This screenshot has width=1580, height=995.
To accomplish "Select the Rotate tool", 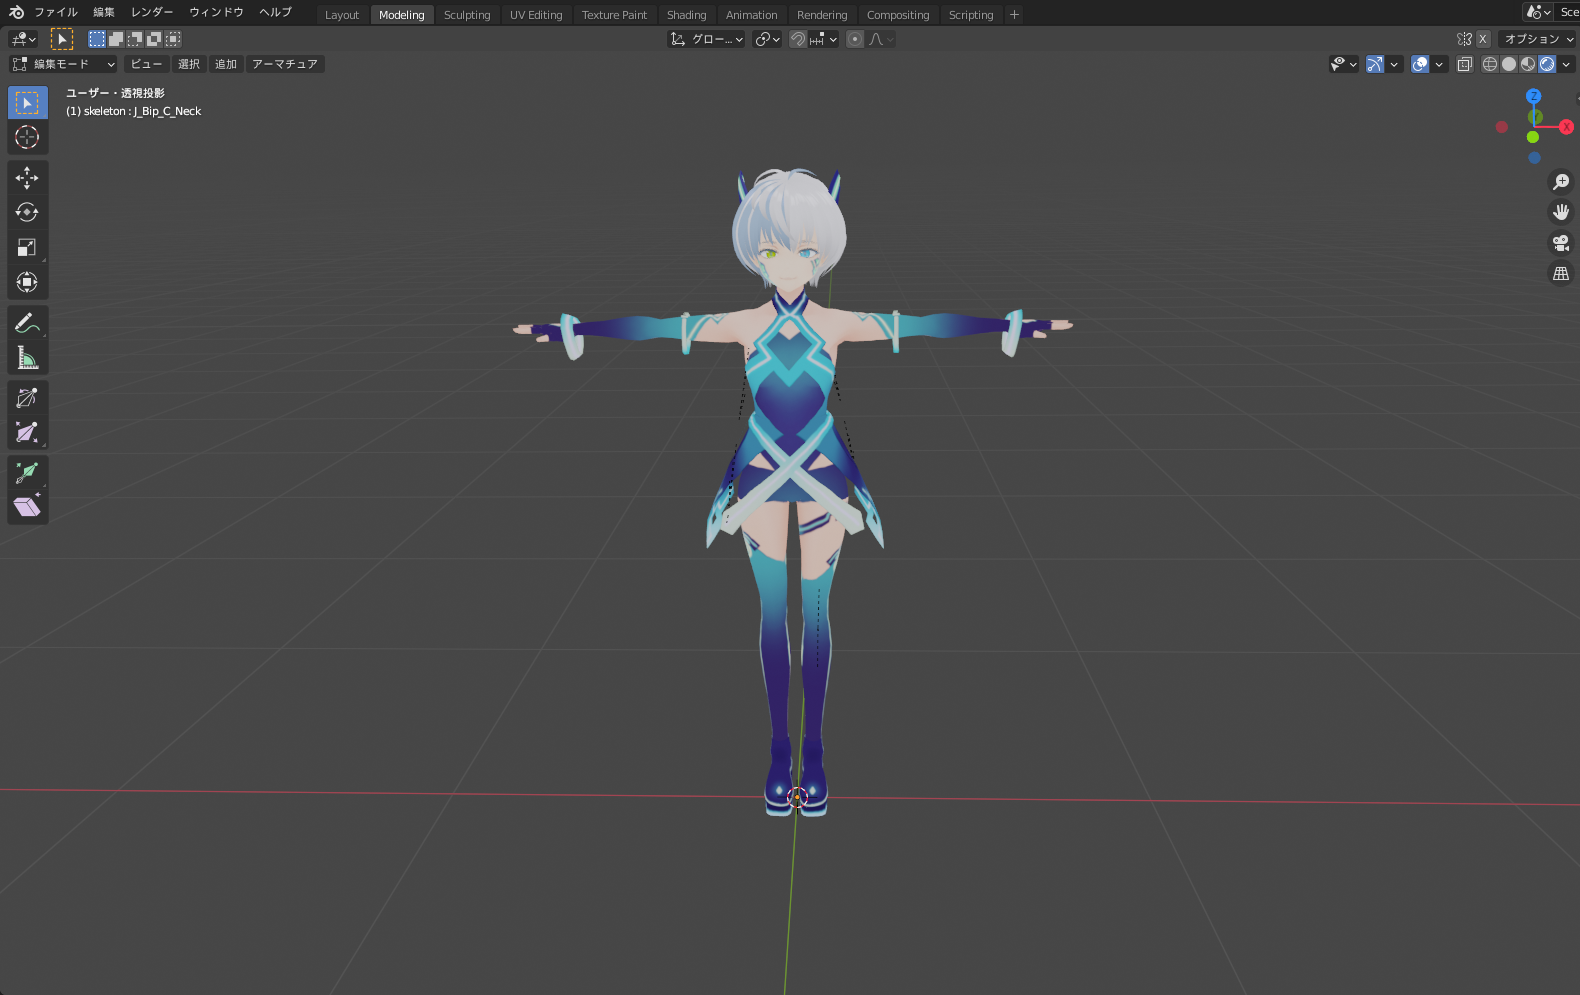I will coord(27,212).
